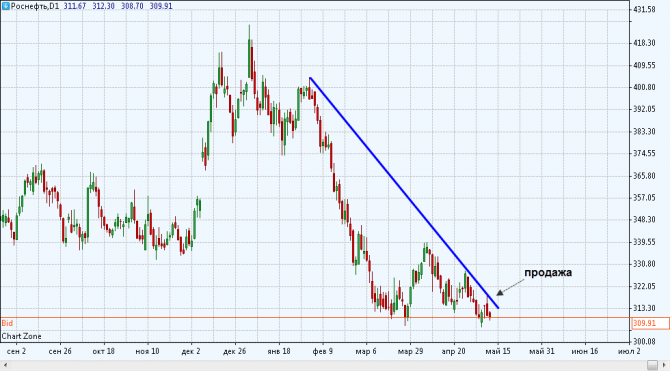Click the high value 312.30

[x=103, y=6]
